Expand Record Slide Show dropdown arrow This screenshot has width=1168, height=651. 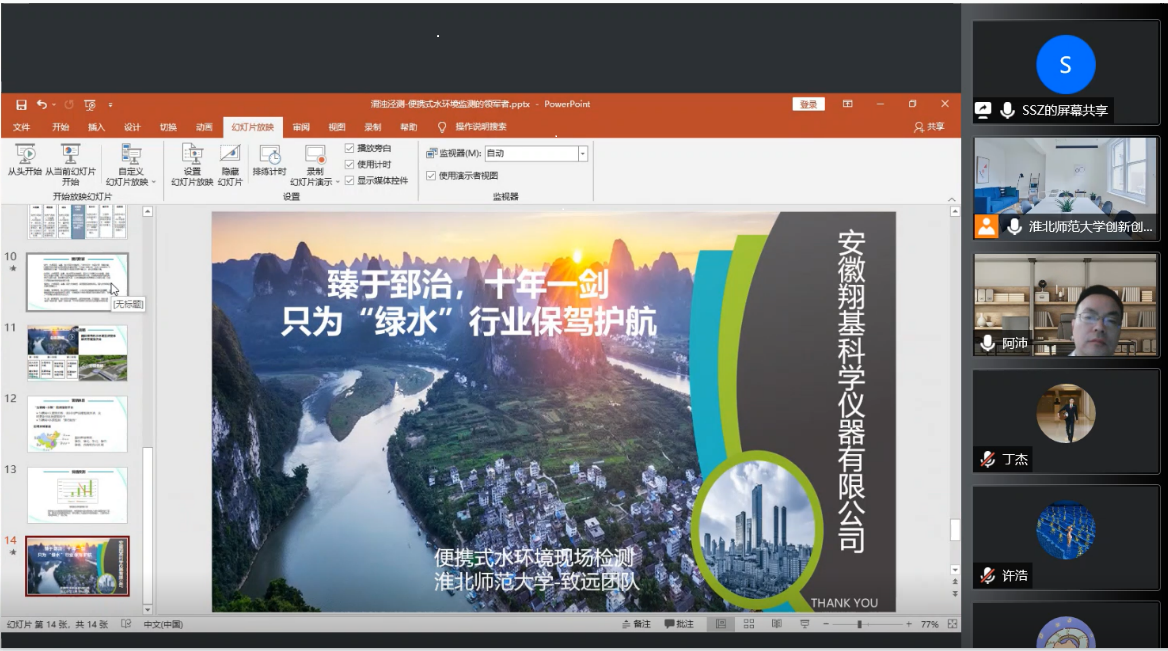pyautogui.click(x=337, y=182)
